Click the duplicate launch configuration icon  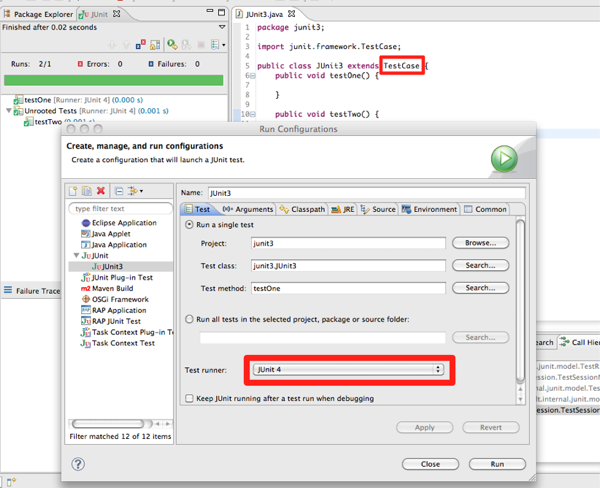87,191
